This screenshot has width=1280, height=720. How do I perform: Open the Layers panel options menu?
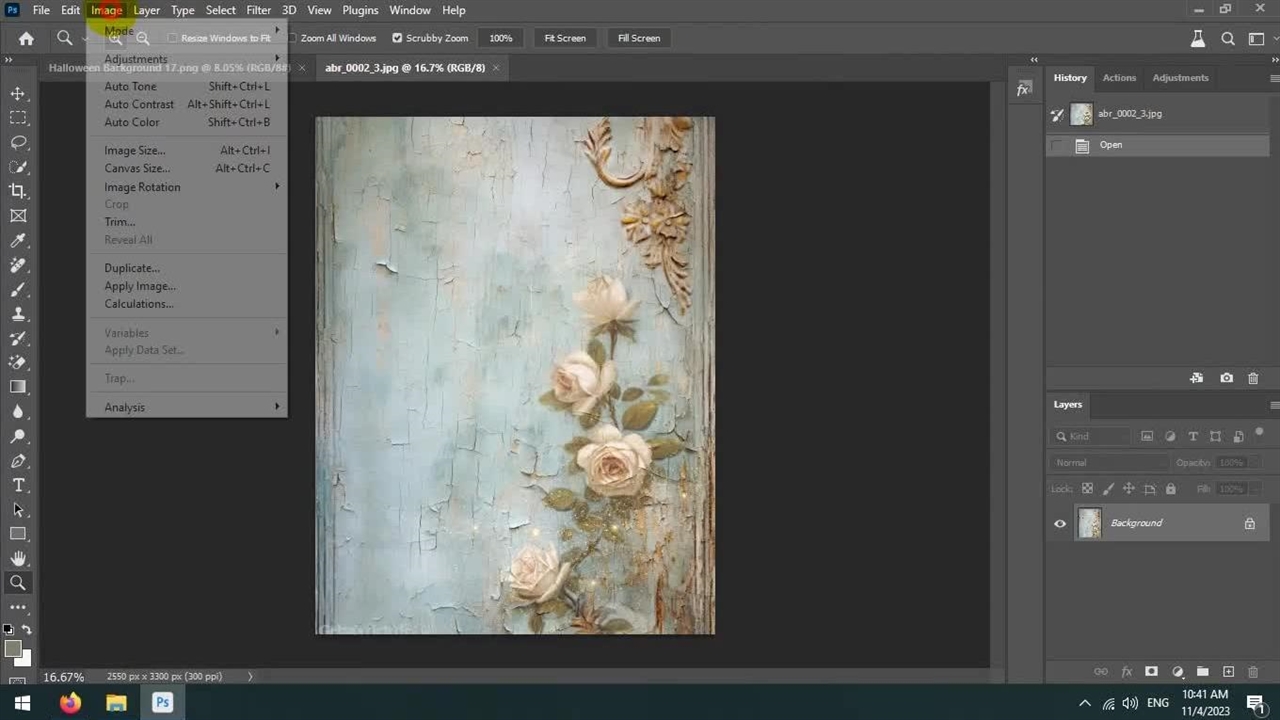tap(1274, 405)
